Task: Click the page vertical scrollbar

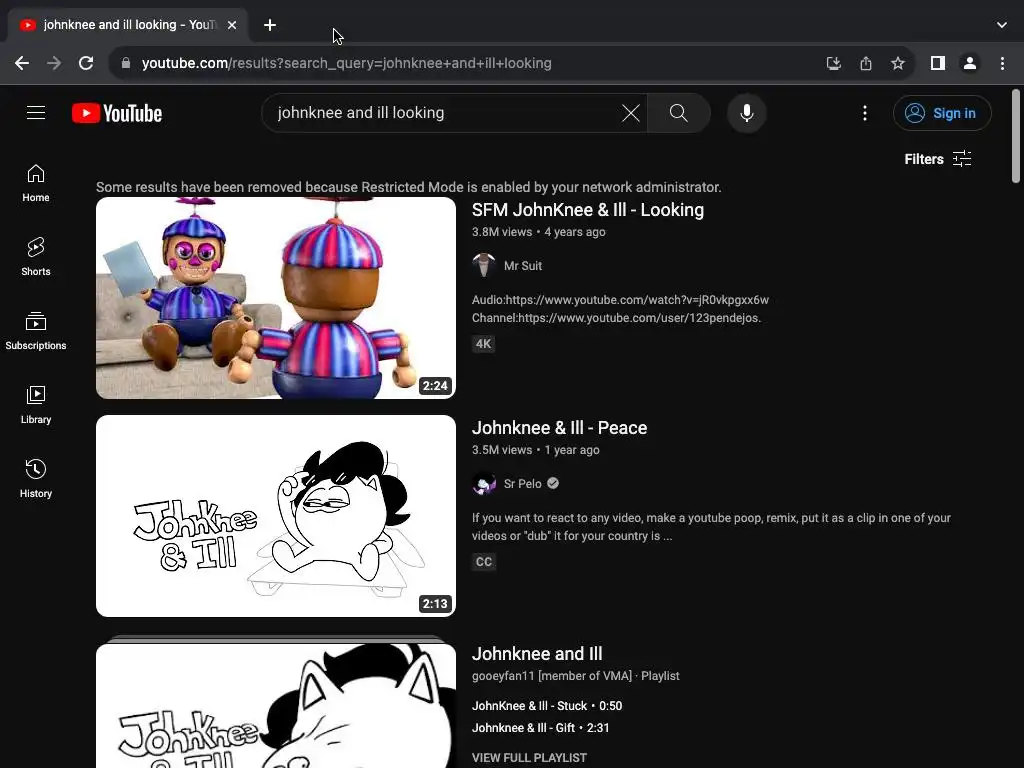Action: tap(1016, 136)
